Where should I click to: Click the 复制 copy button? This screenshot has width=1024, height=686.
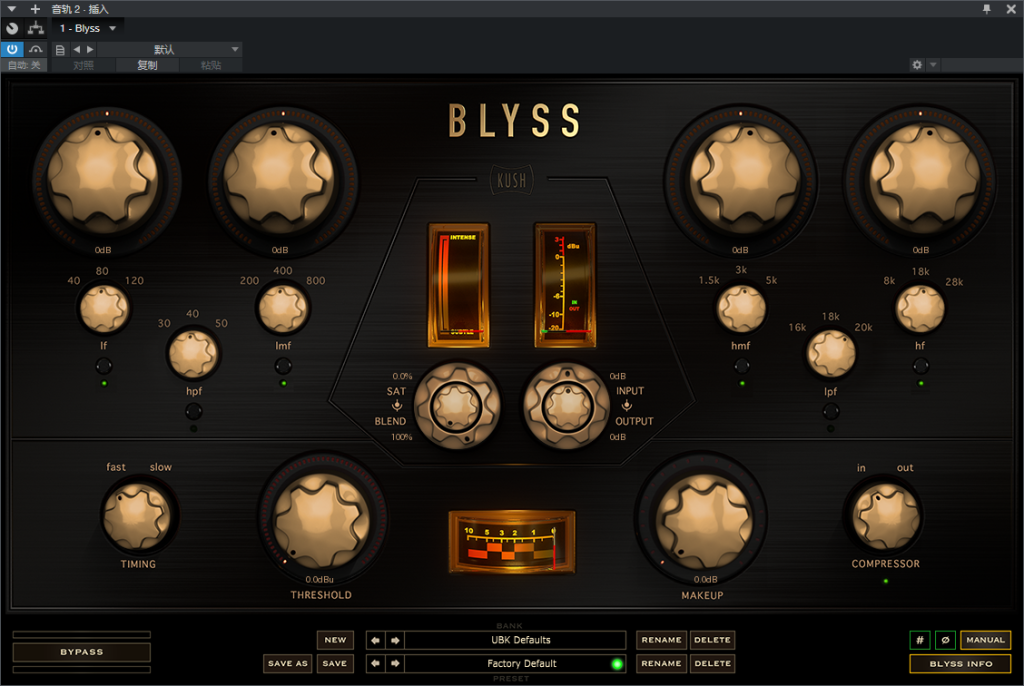click(147, 65)
